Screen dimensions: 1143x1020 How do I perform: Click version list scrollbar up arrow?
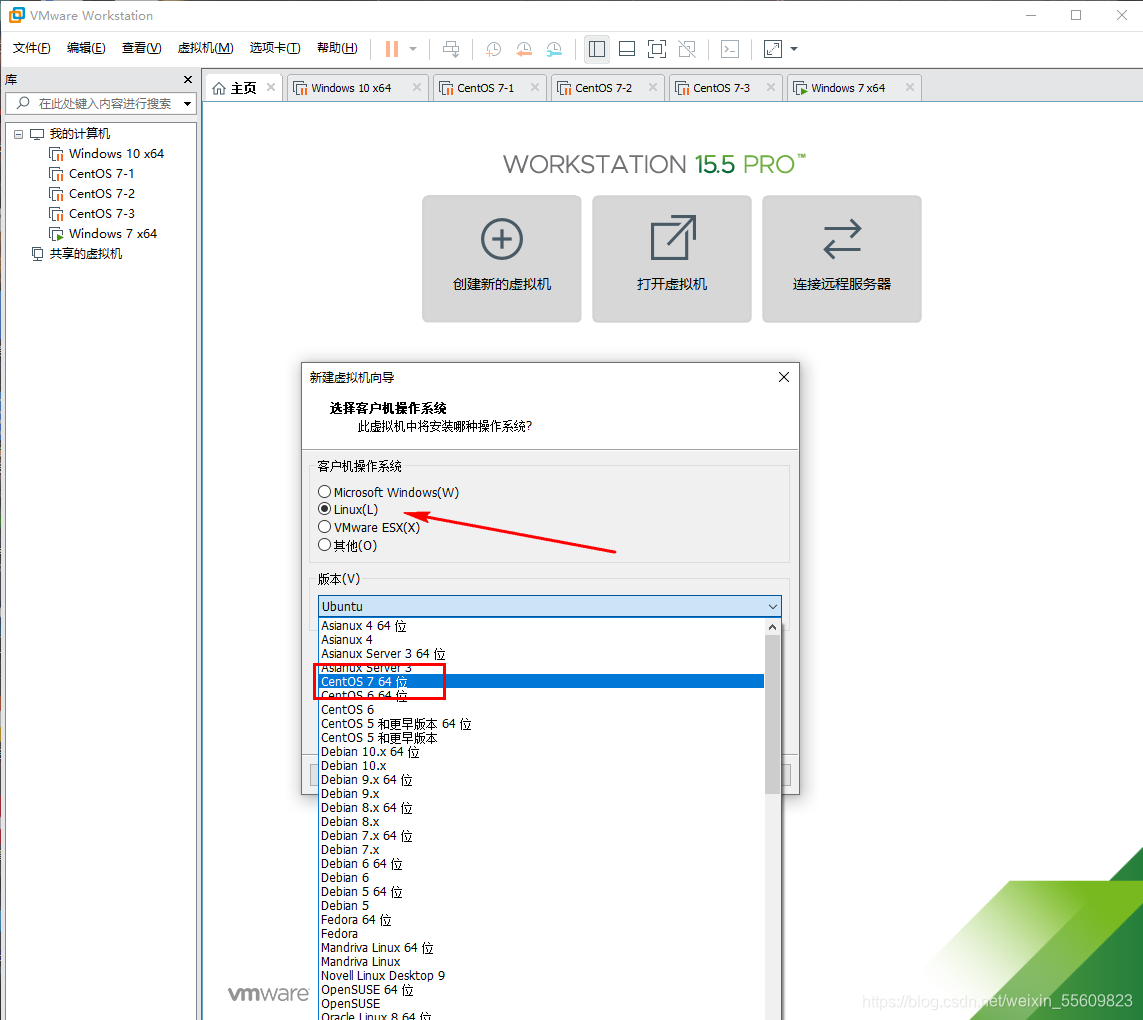pos(773,627)
